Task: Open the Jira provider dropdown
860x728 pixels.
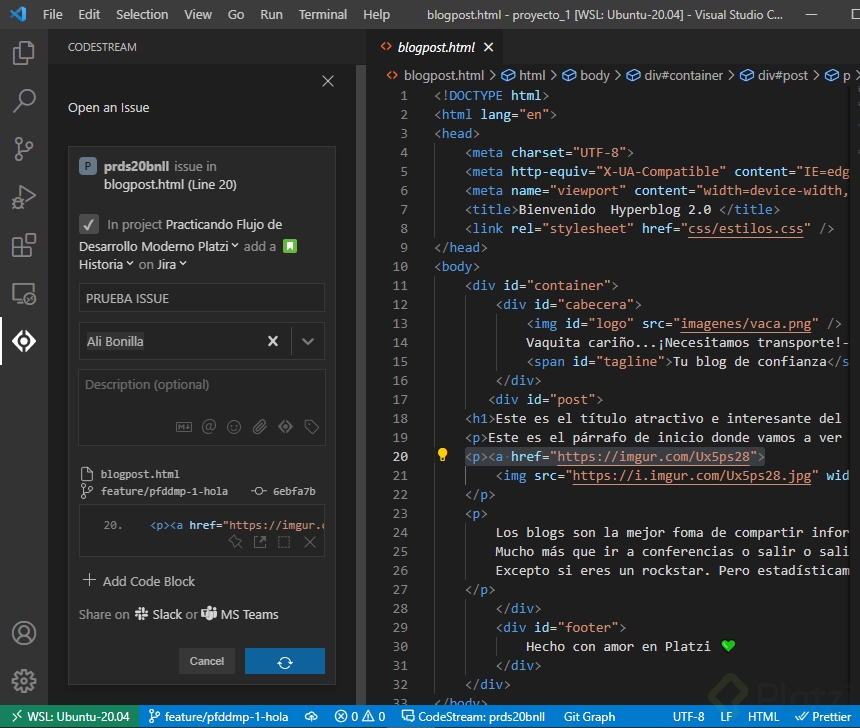Action: pyautogui.click(x=171, y=265)
